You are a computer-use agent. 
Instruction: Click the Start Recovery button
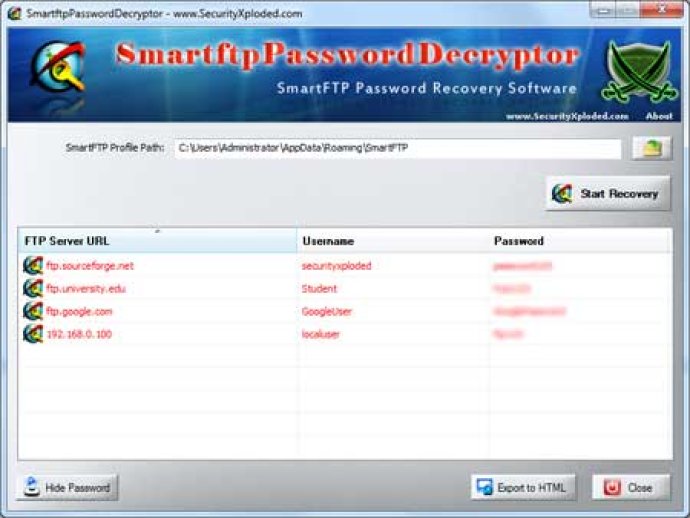608,194
